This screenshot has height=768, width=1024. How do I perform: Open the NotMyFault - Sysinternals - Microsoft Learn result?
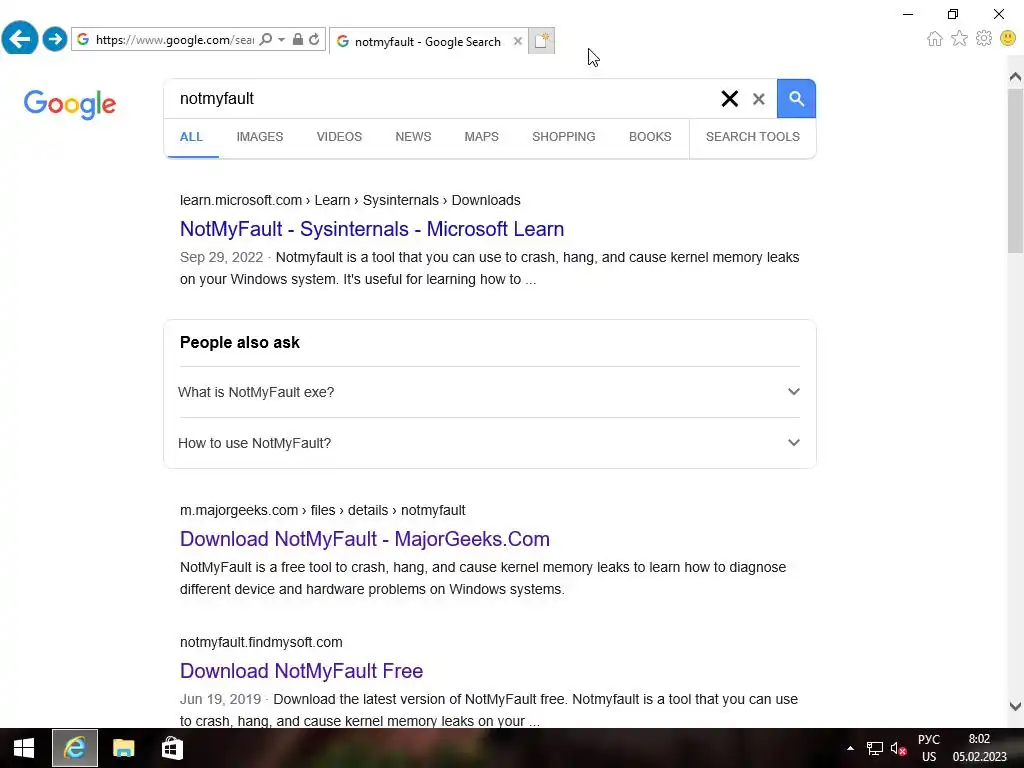click(372, 229)
